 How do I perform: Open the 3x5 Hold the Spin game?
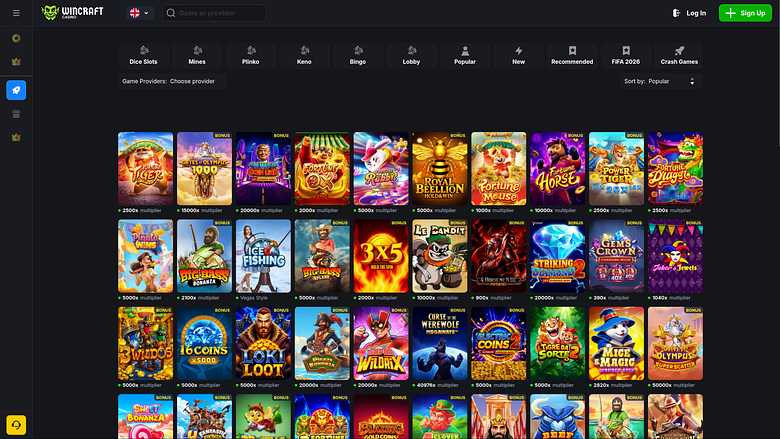(x=381, y=256)
